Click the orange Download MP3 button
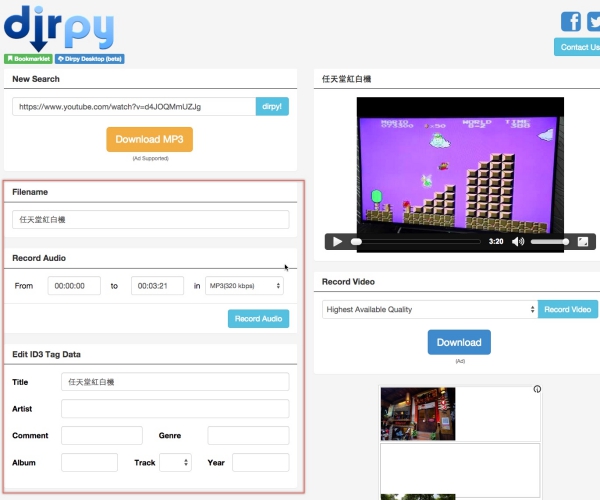600x500 pixels. [150, 139]
